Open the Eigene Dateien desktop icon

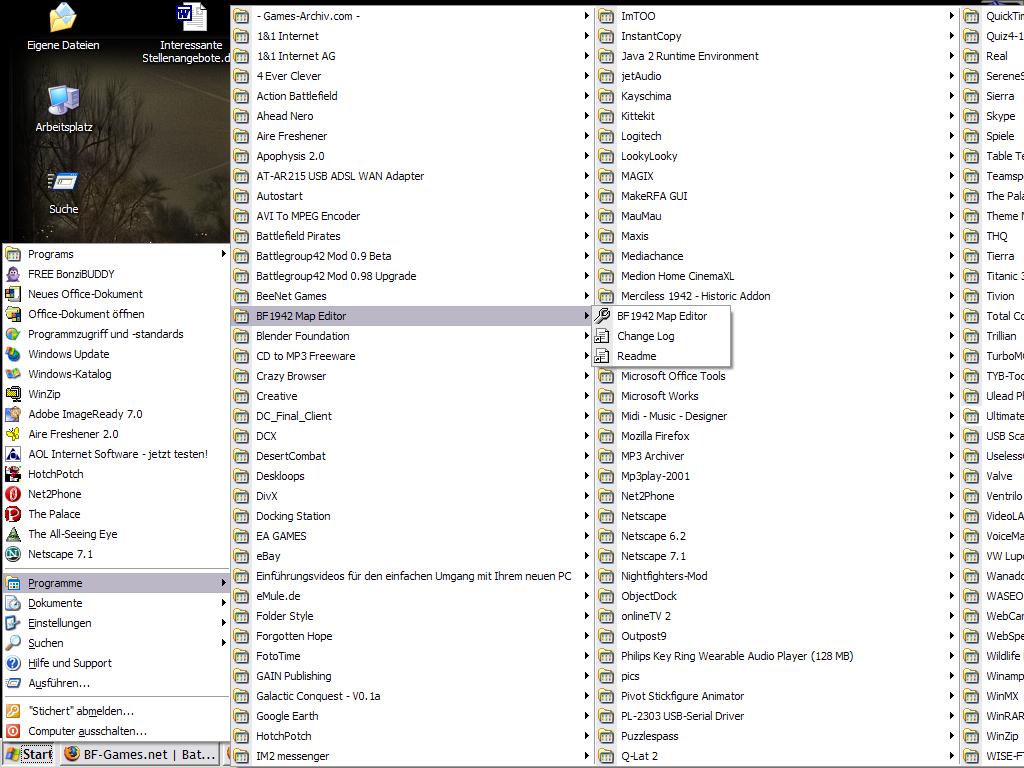click(63, 26)
